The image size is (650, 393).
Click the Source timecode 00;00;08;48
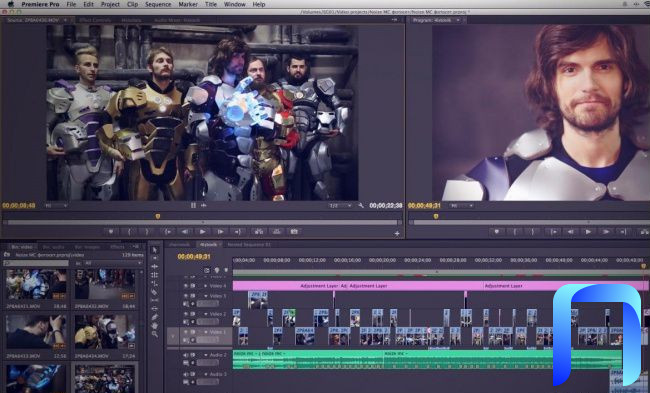[19, 206]
